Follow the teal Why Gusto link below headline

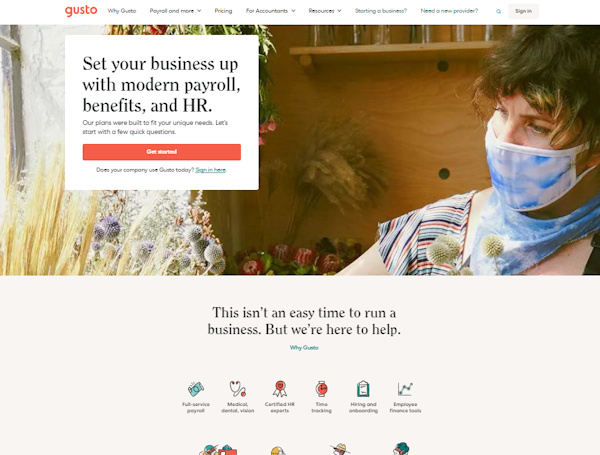[304, 347]
